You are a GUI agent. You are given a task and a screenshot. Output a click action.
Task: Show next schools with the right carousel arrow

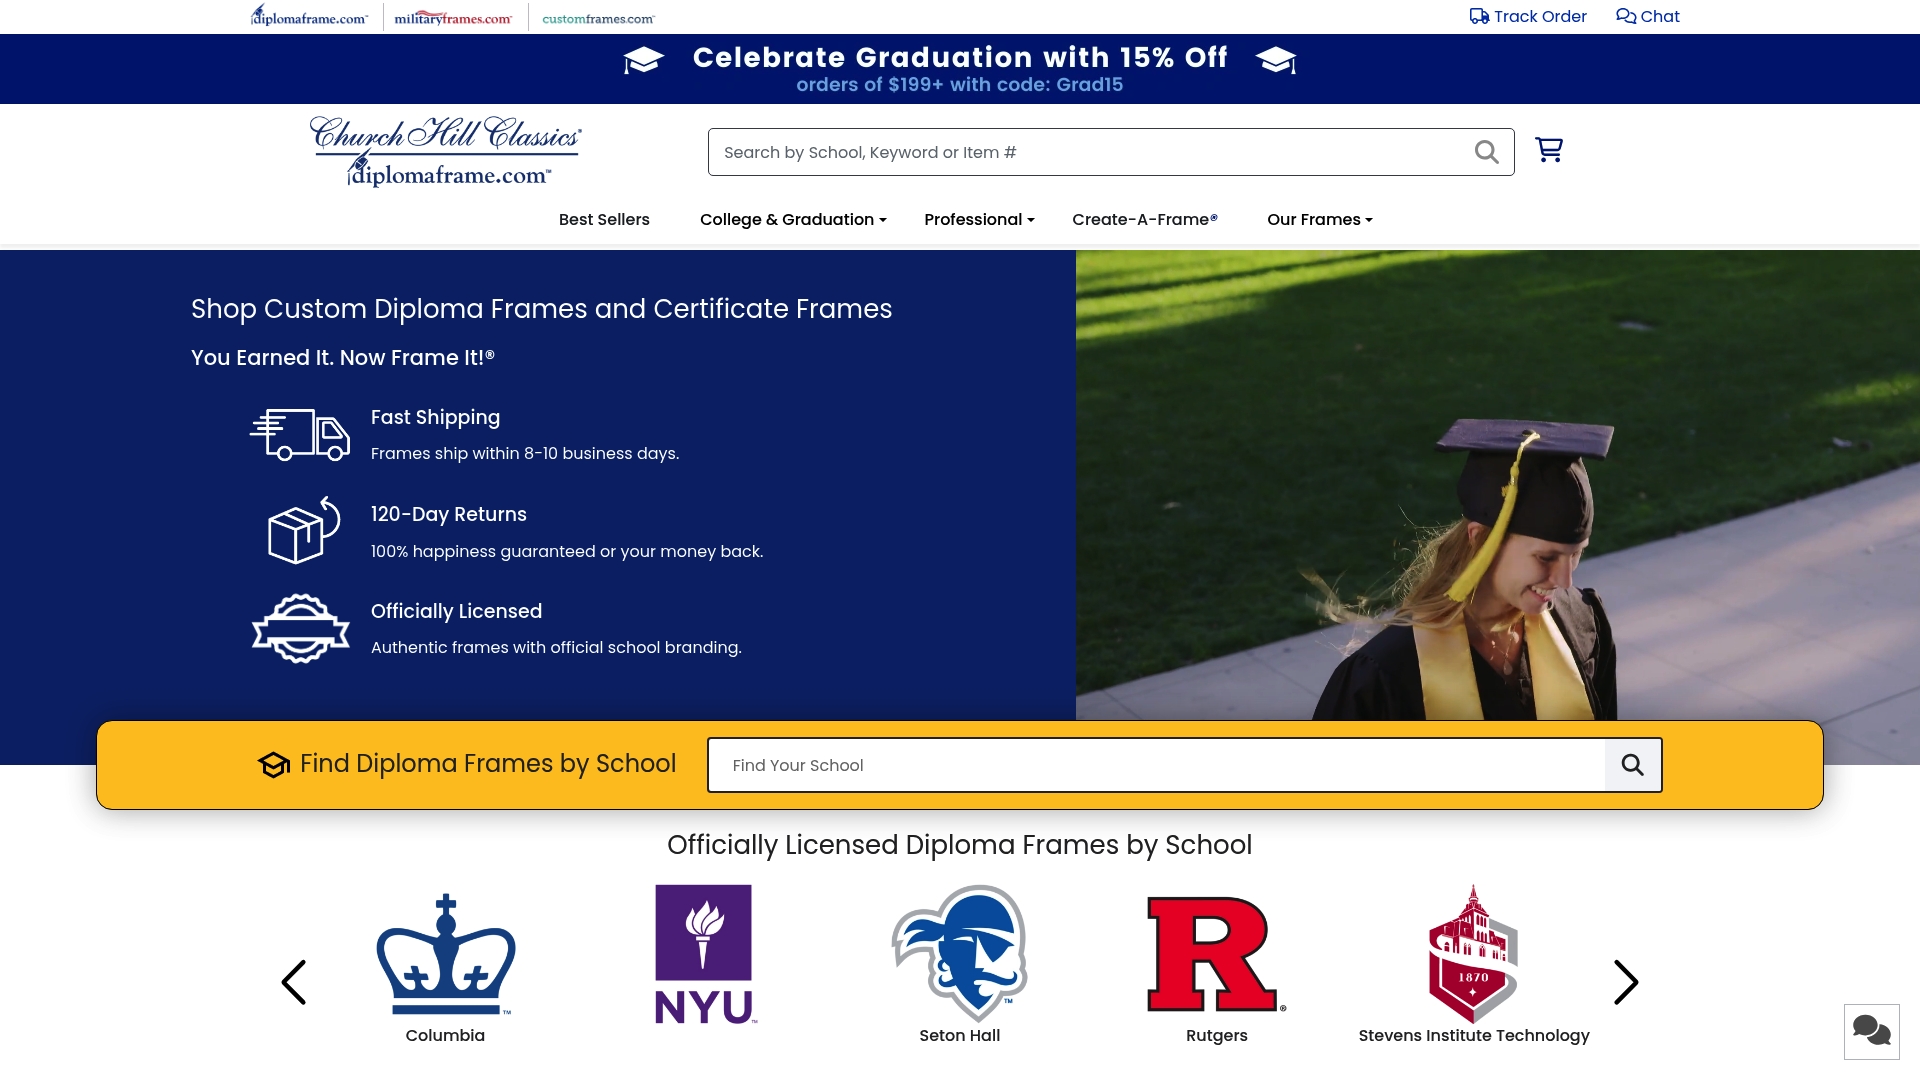point(1626,982)
